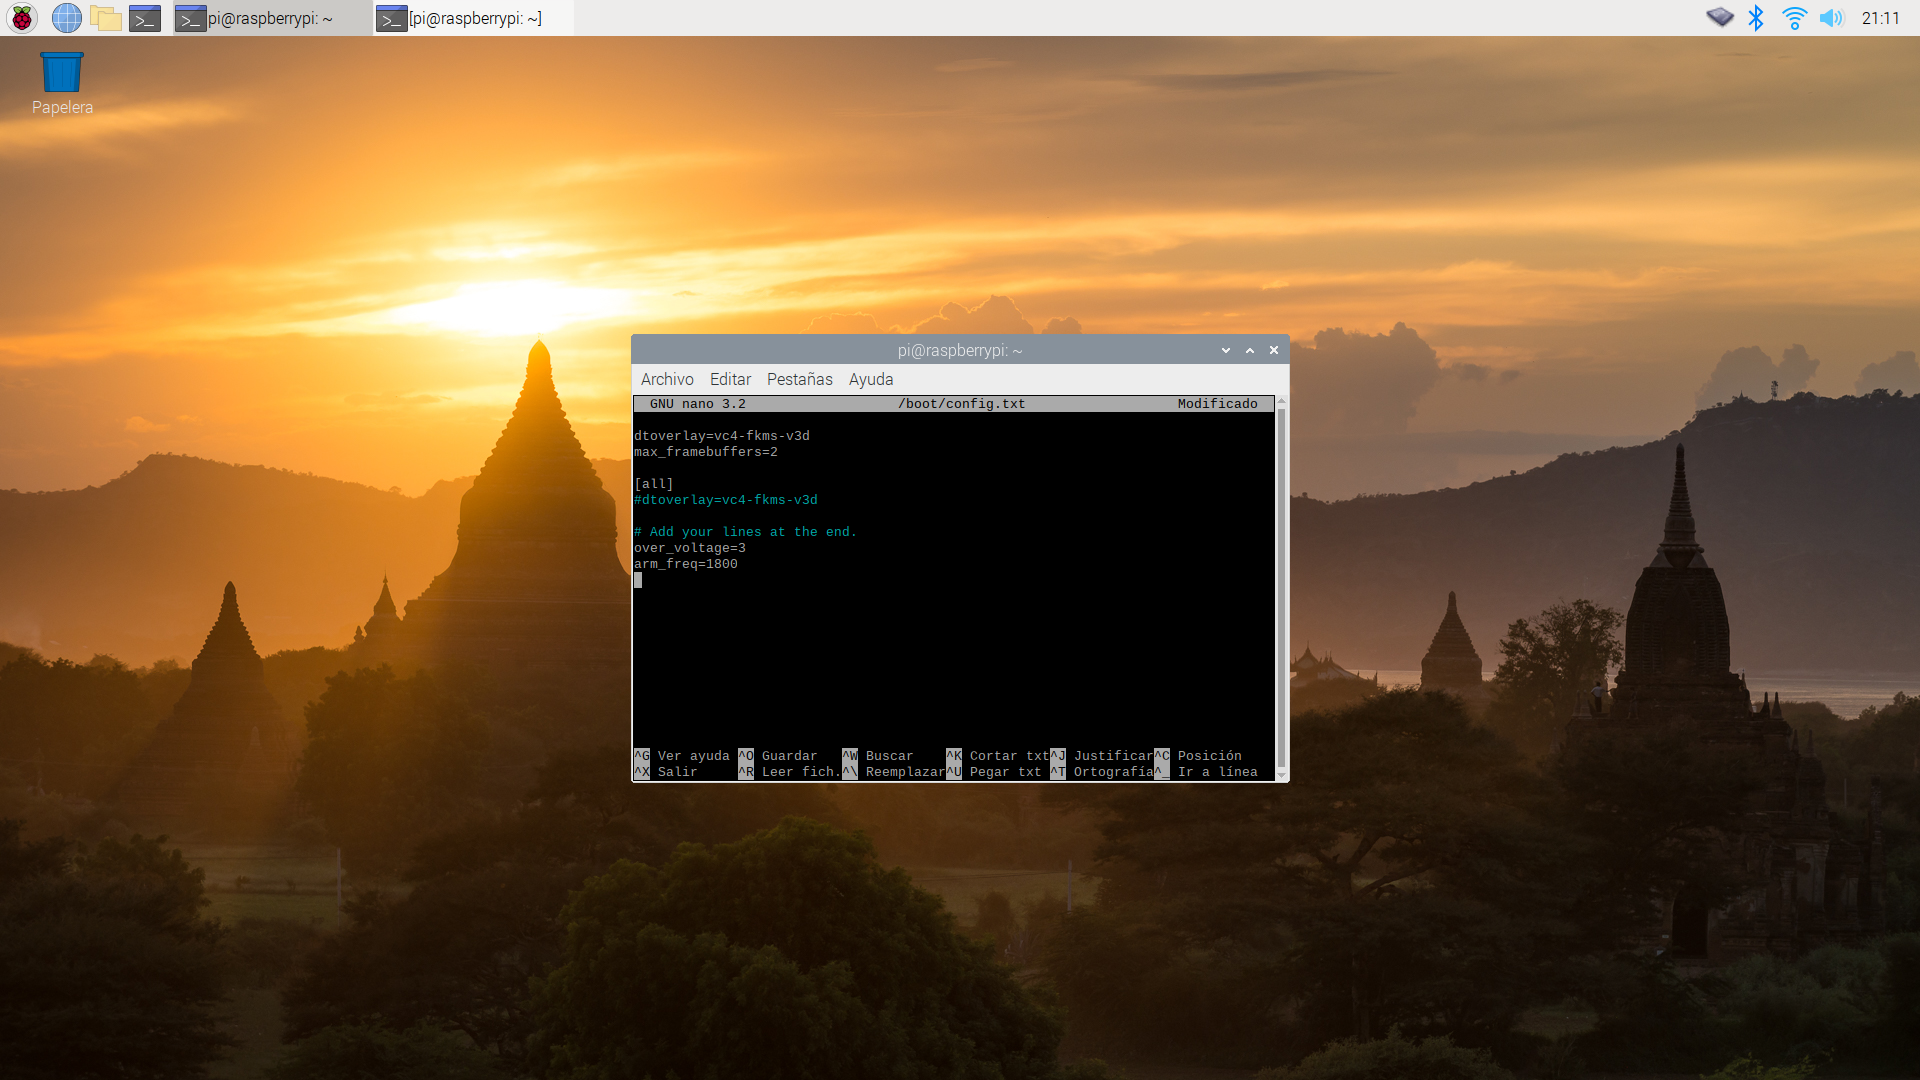Click the Bluetooth tray icon
Viewport: 1920px width, 1080px height.
(x=1755, y=18)
